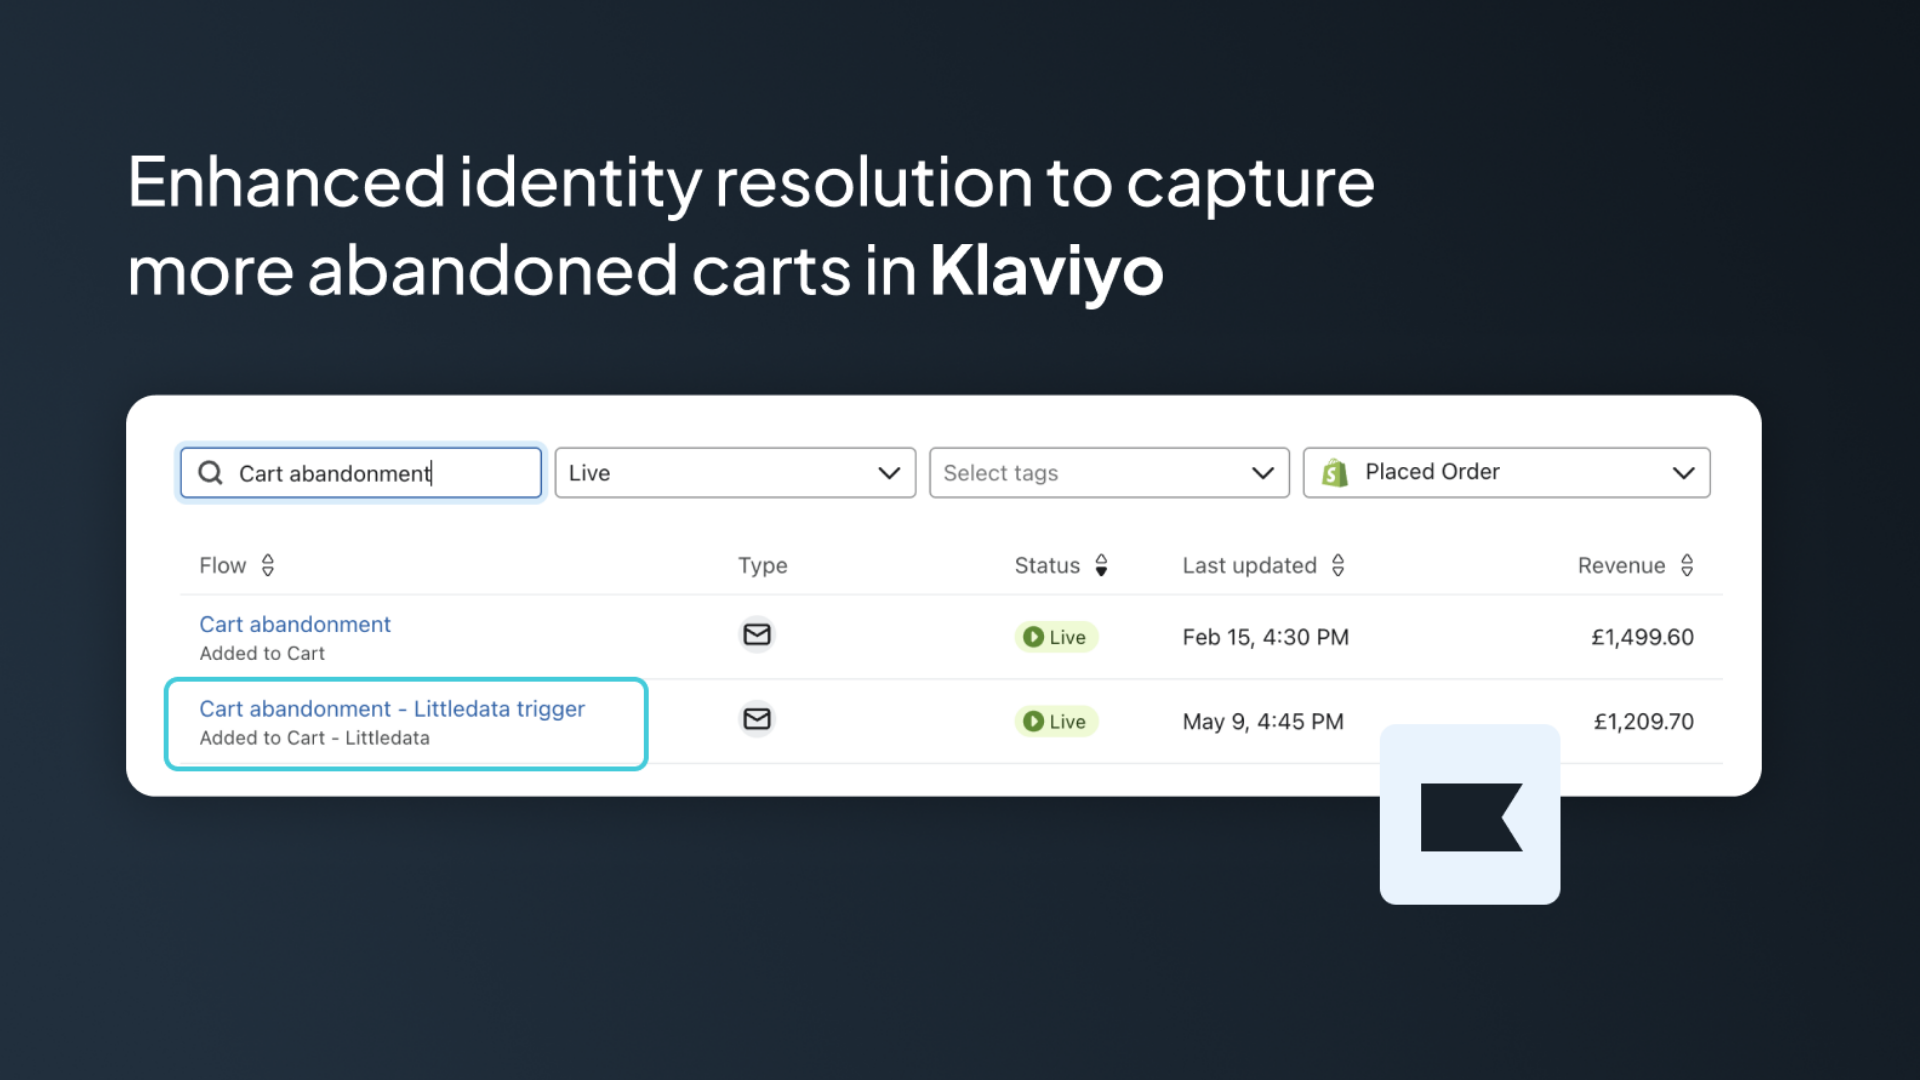Click Live status badge for Littledata trigger row

1056,721
